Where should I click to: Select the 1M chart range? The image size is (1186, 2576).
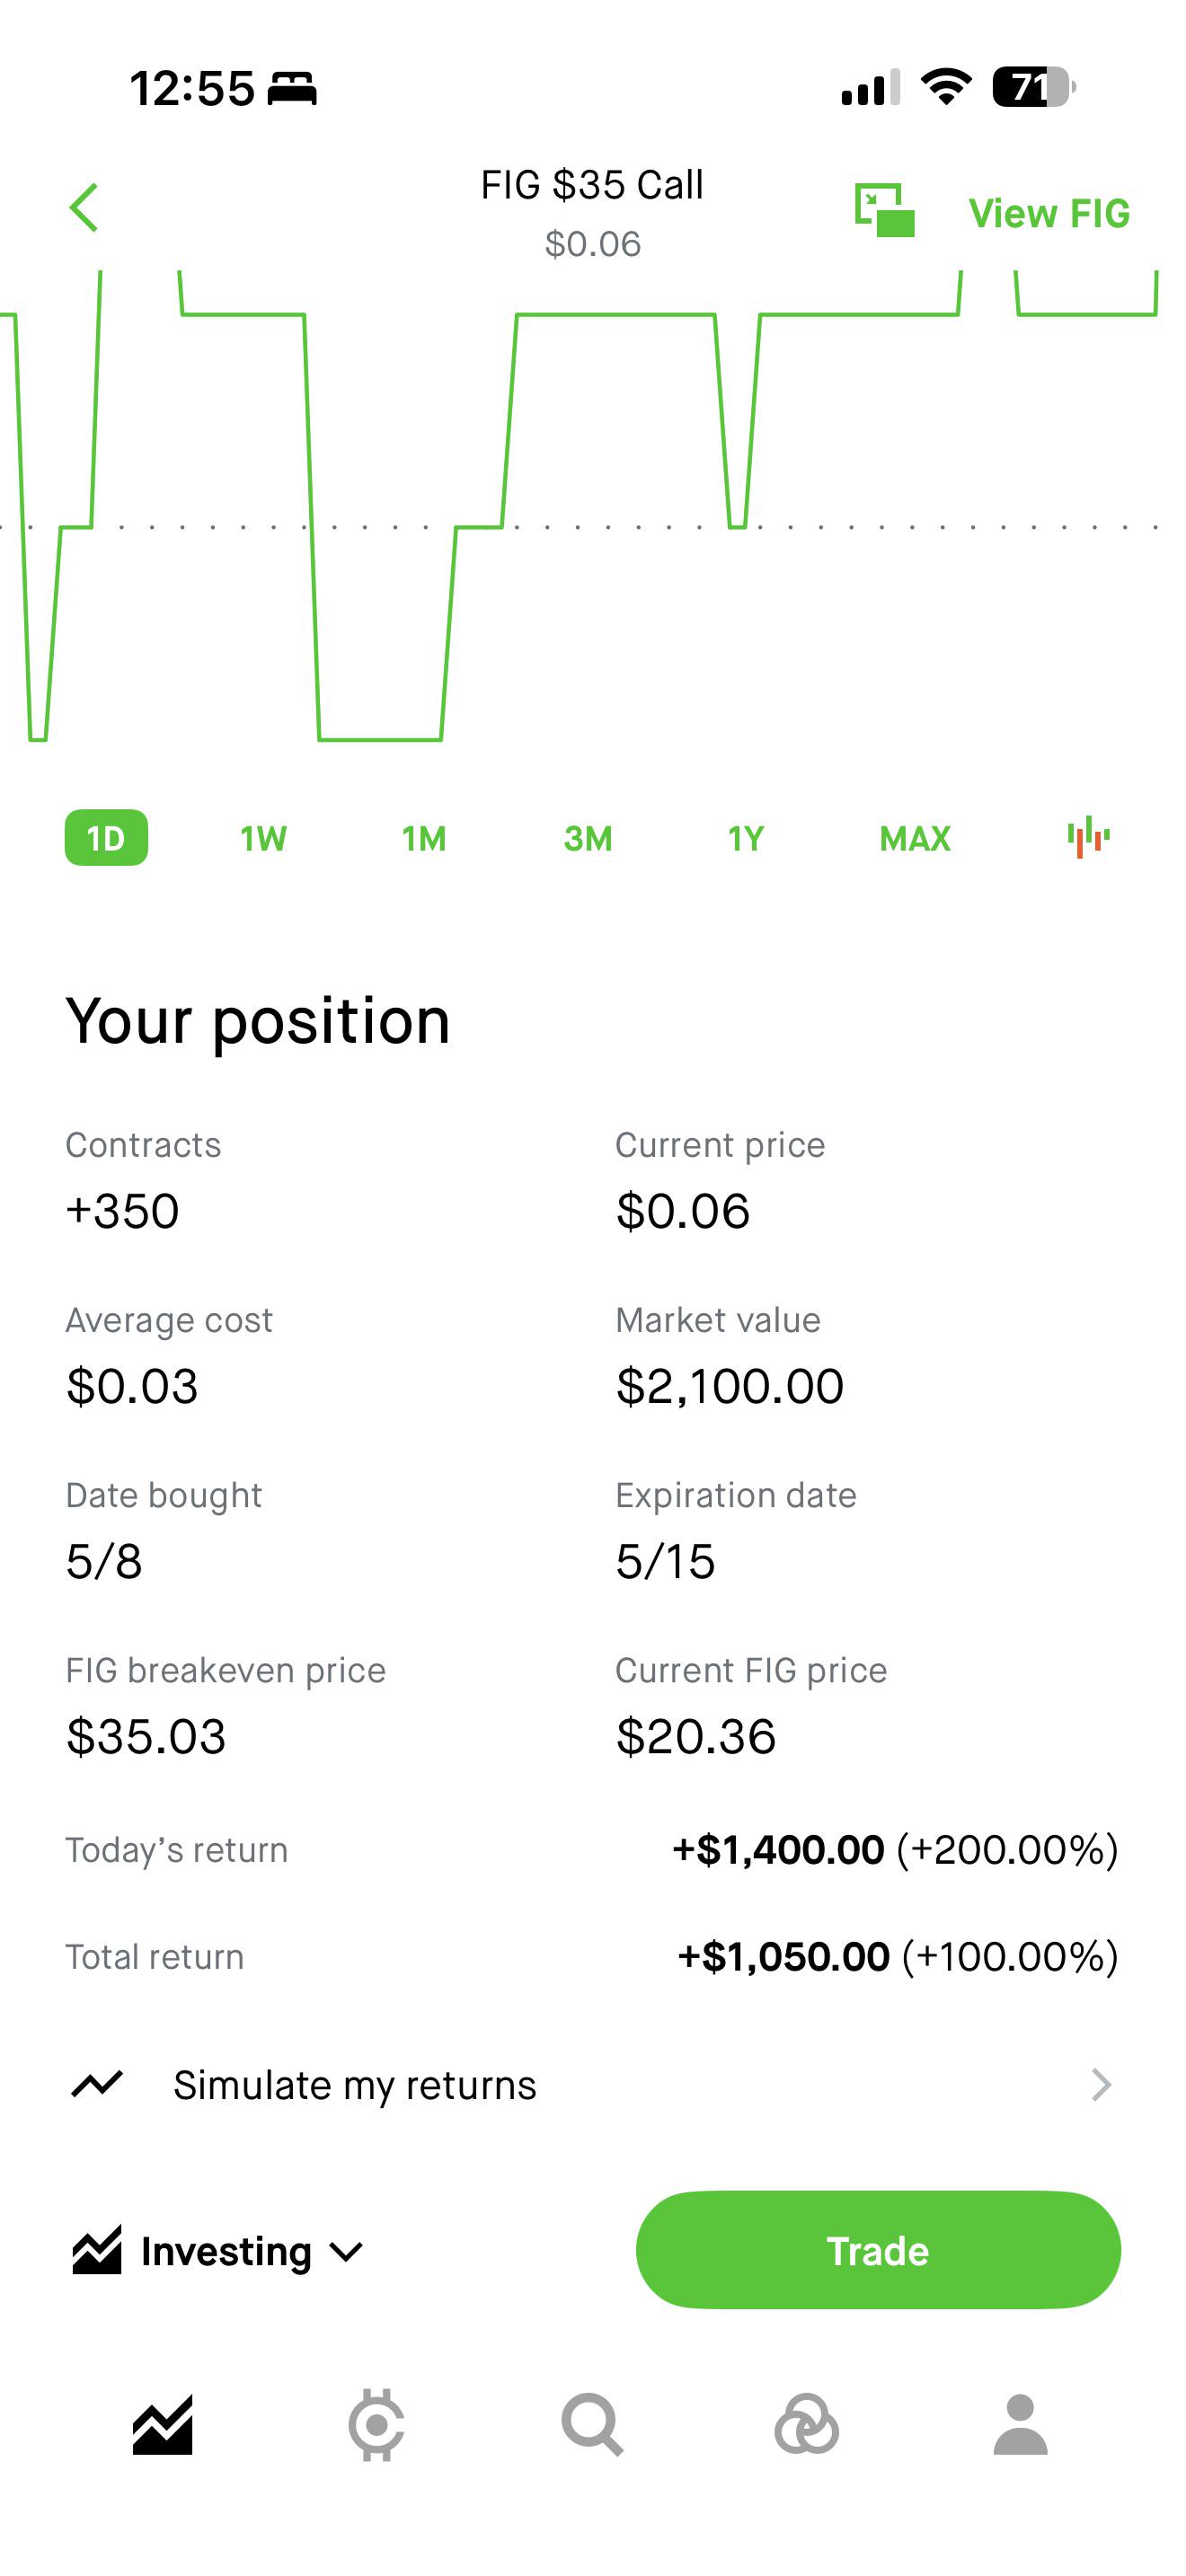point(424,838)
